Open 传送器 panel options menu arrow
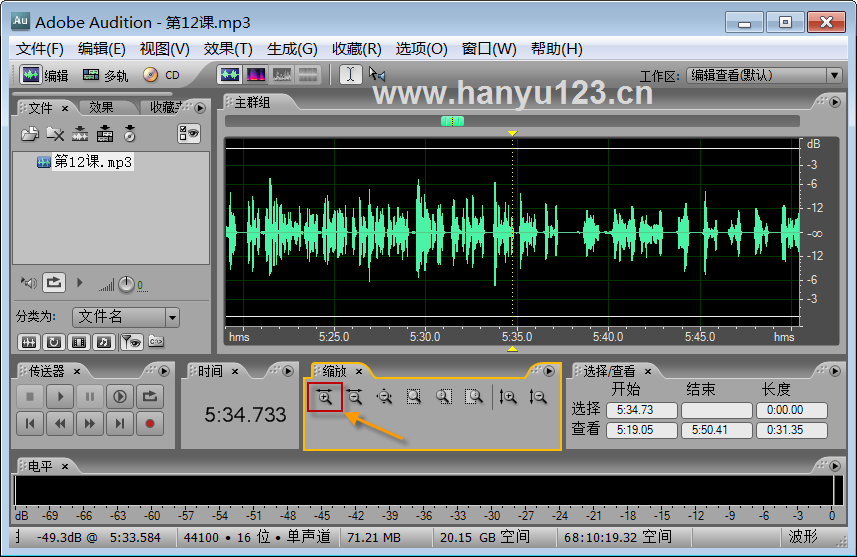This screenshot has width=857, height=557. [164, 371]
